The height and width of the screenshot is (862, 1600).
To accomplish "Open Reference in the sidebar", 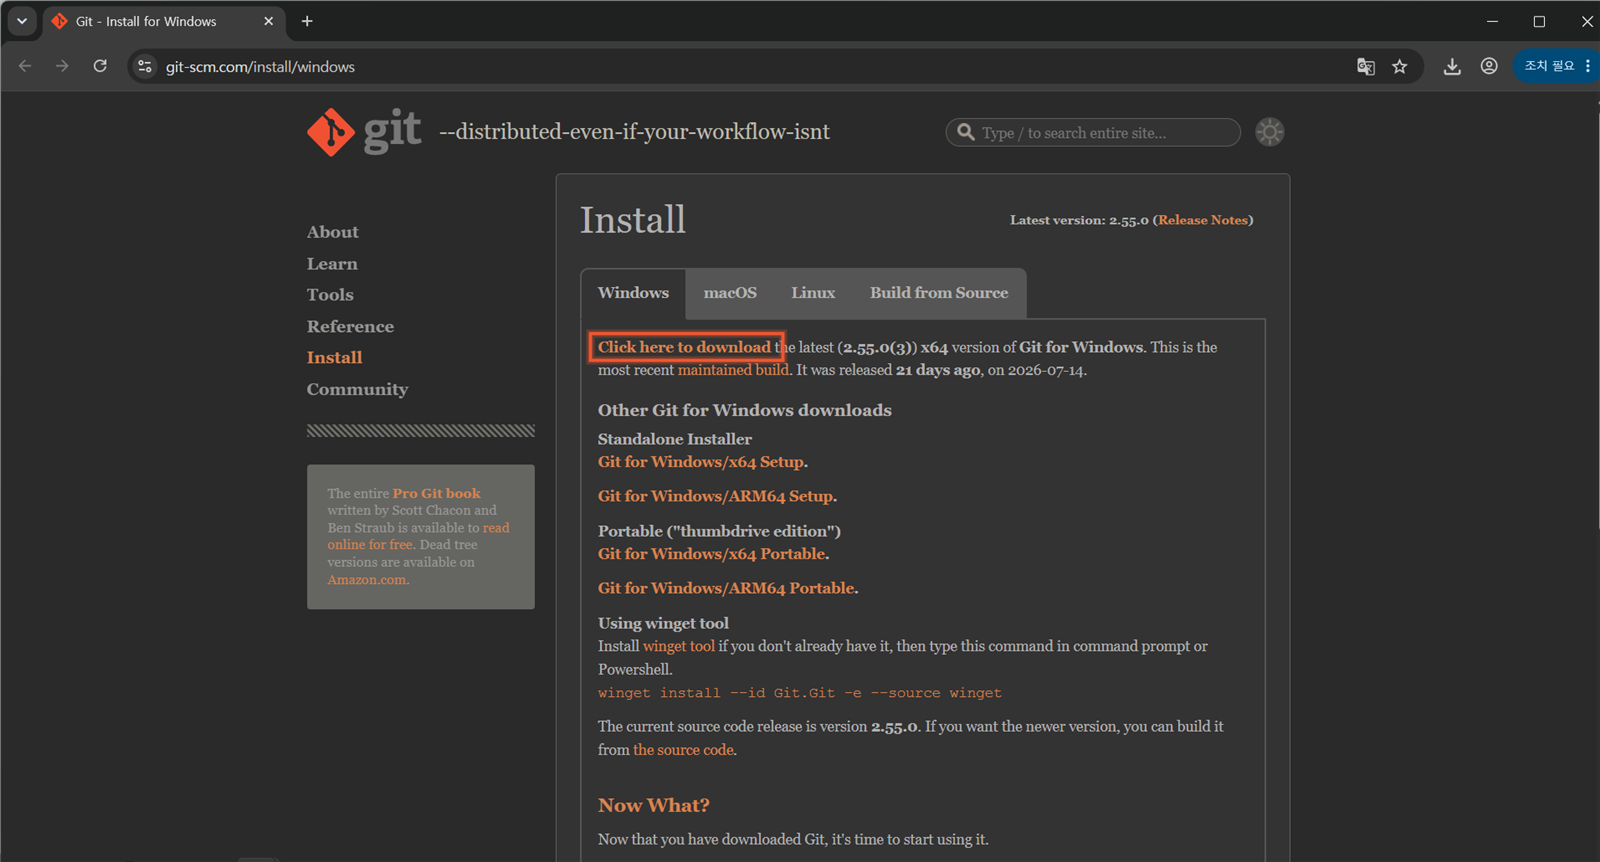I will click(350, 327).
